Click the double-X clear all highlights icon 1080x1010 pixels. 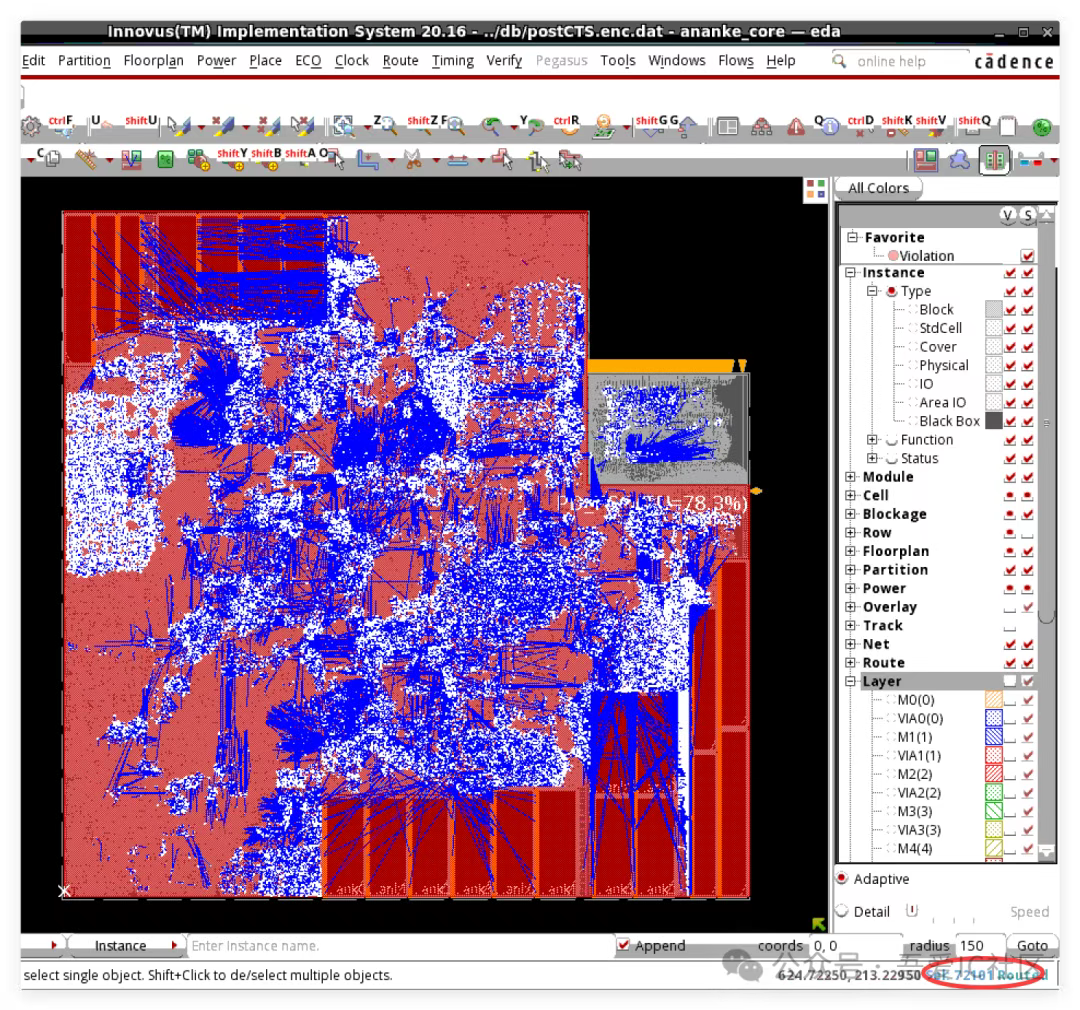pyautogui.click(x=267, y=126)
